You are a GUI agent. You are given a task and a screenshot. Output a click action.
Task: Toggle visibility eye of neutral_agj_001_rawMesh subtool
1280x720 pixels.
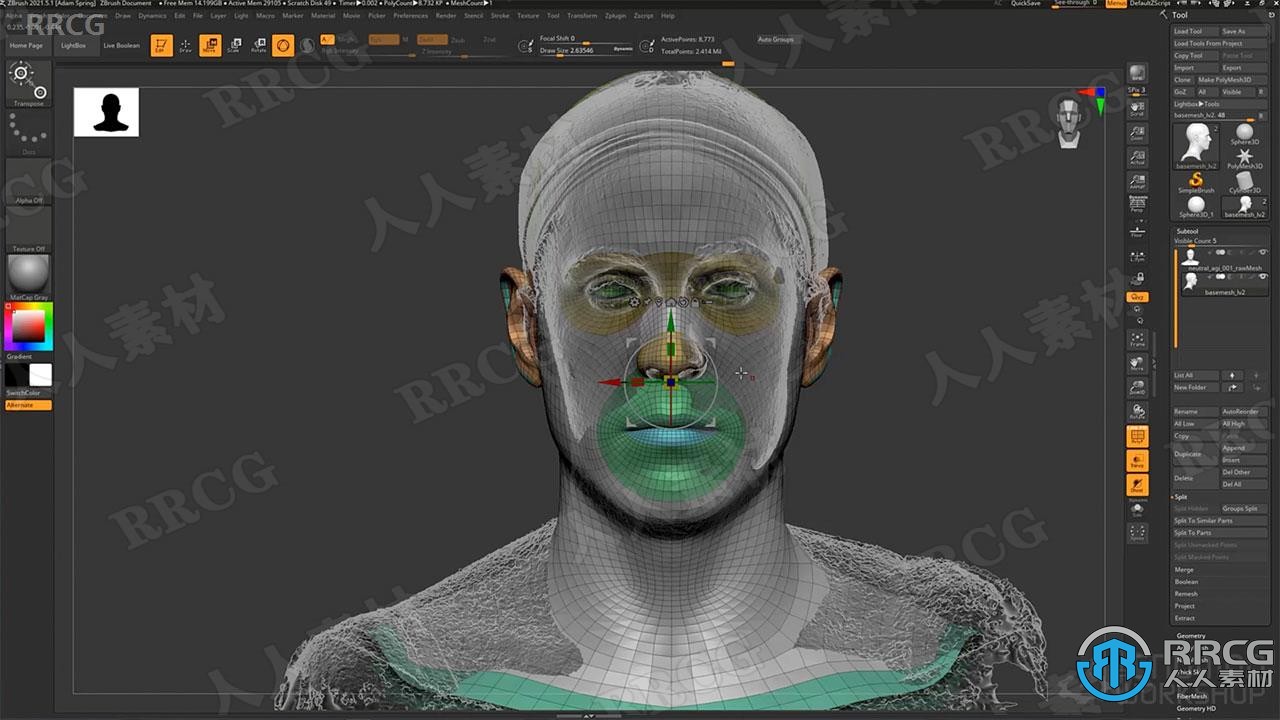(x=1263, y=253)
